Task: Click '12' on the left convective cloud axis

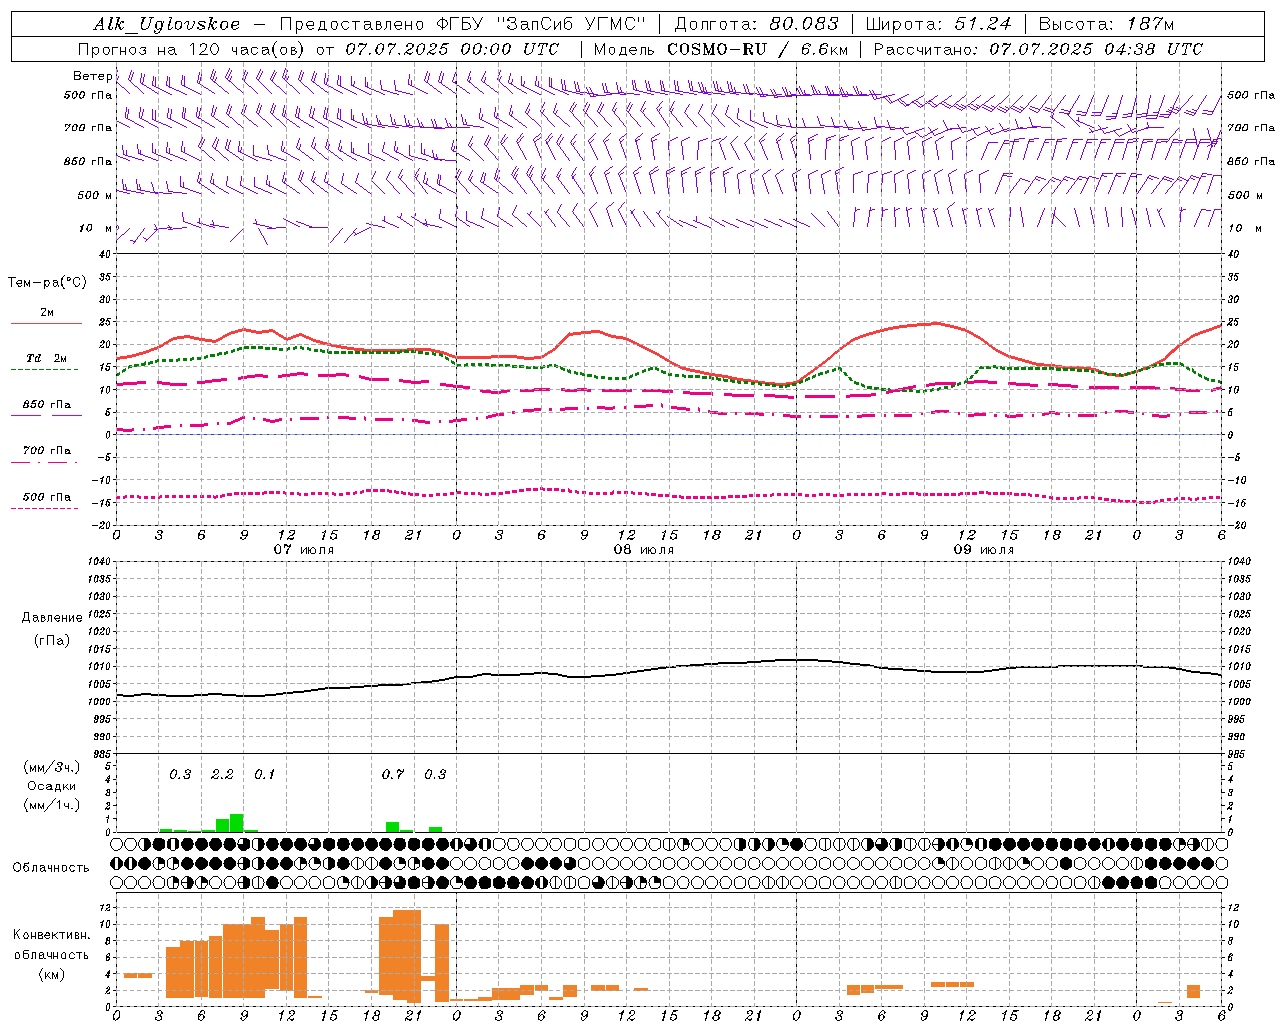Action: (106, 907)
